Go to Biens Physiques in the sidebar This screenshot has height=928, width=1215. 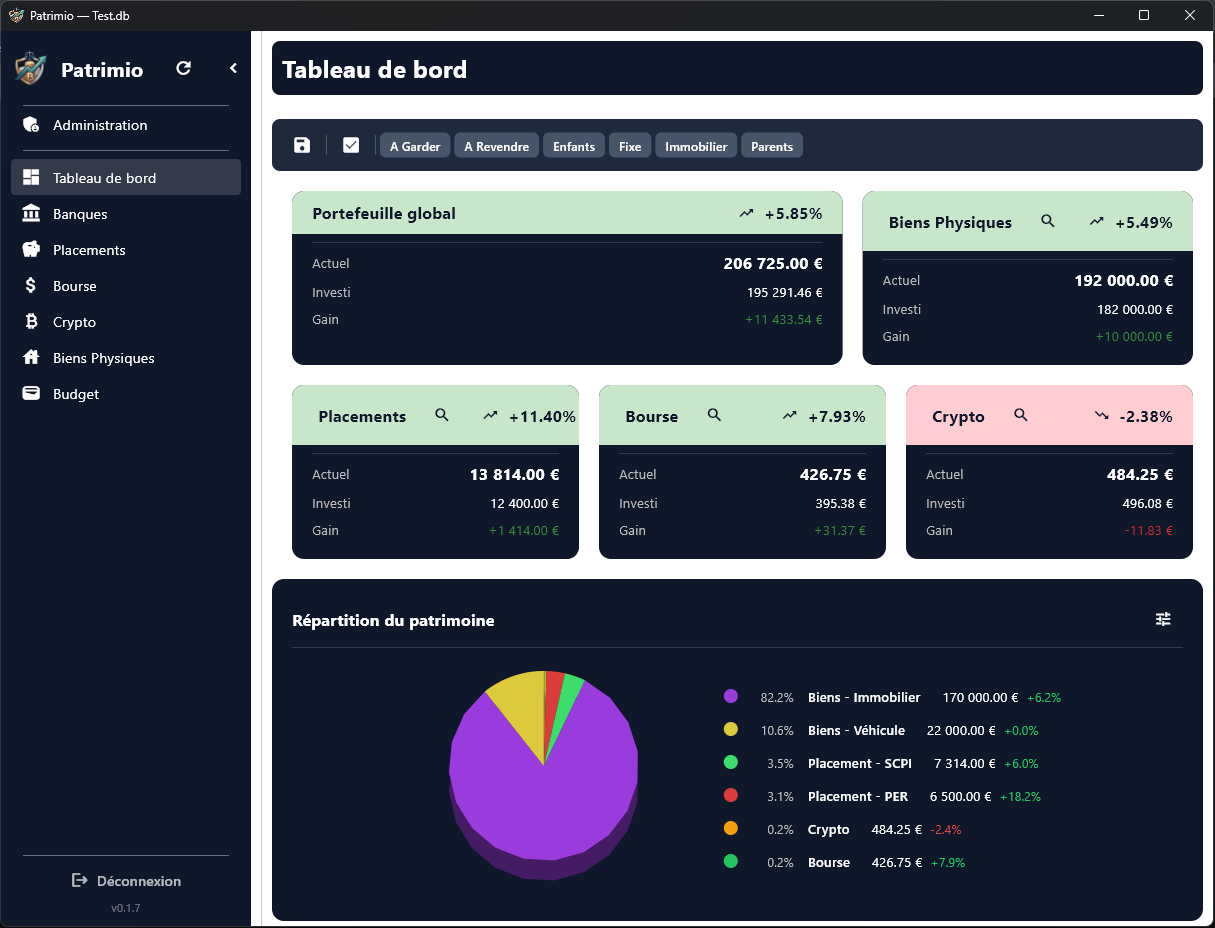pyautogui.click(x=126, y=358)
